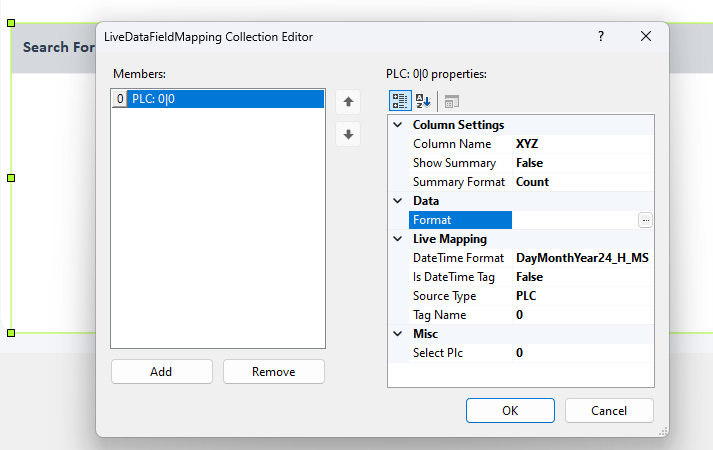
Task: Select the Source Type PLC value
Action: [582, 296]
